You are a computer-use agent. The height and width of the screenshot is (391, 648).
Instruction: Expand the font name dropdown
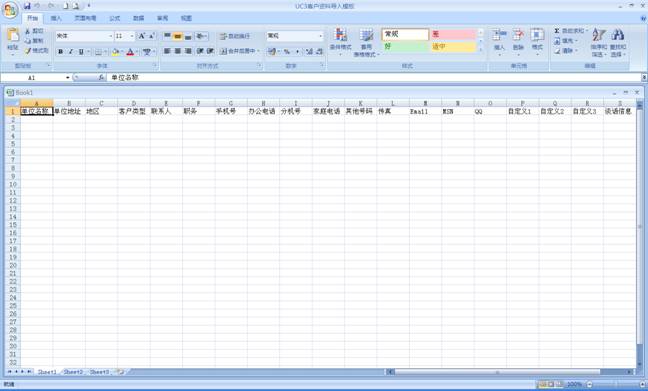111,36
